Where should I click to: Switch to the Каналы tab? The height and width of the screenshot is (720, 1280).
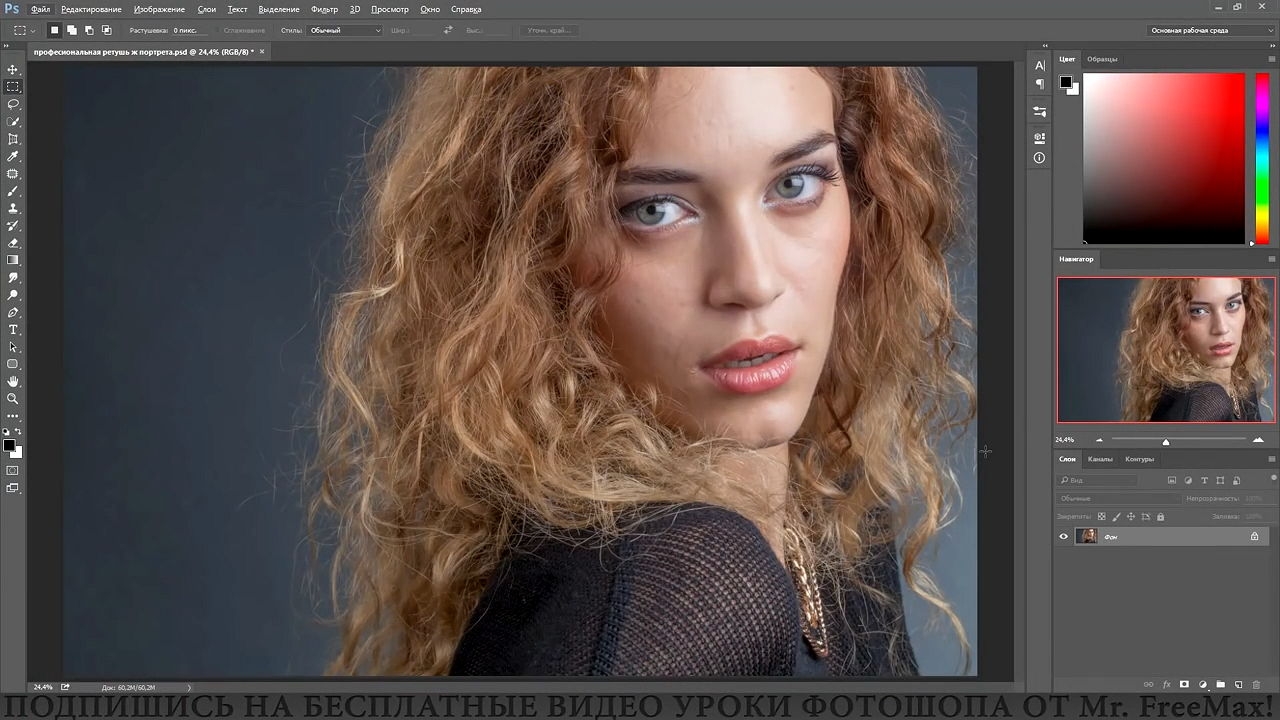pyautogui.click(x=1100, y=459)
